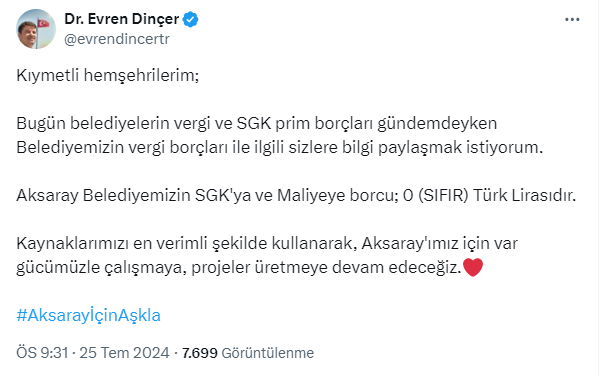Image resolution: width=612 pixels, height=376 pixels.
Task: Visit the @evrendincertr handle link
Action: point(117,39)
